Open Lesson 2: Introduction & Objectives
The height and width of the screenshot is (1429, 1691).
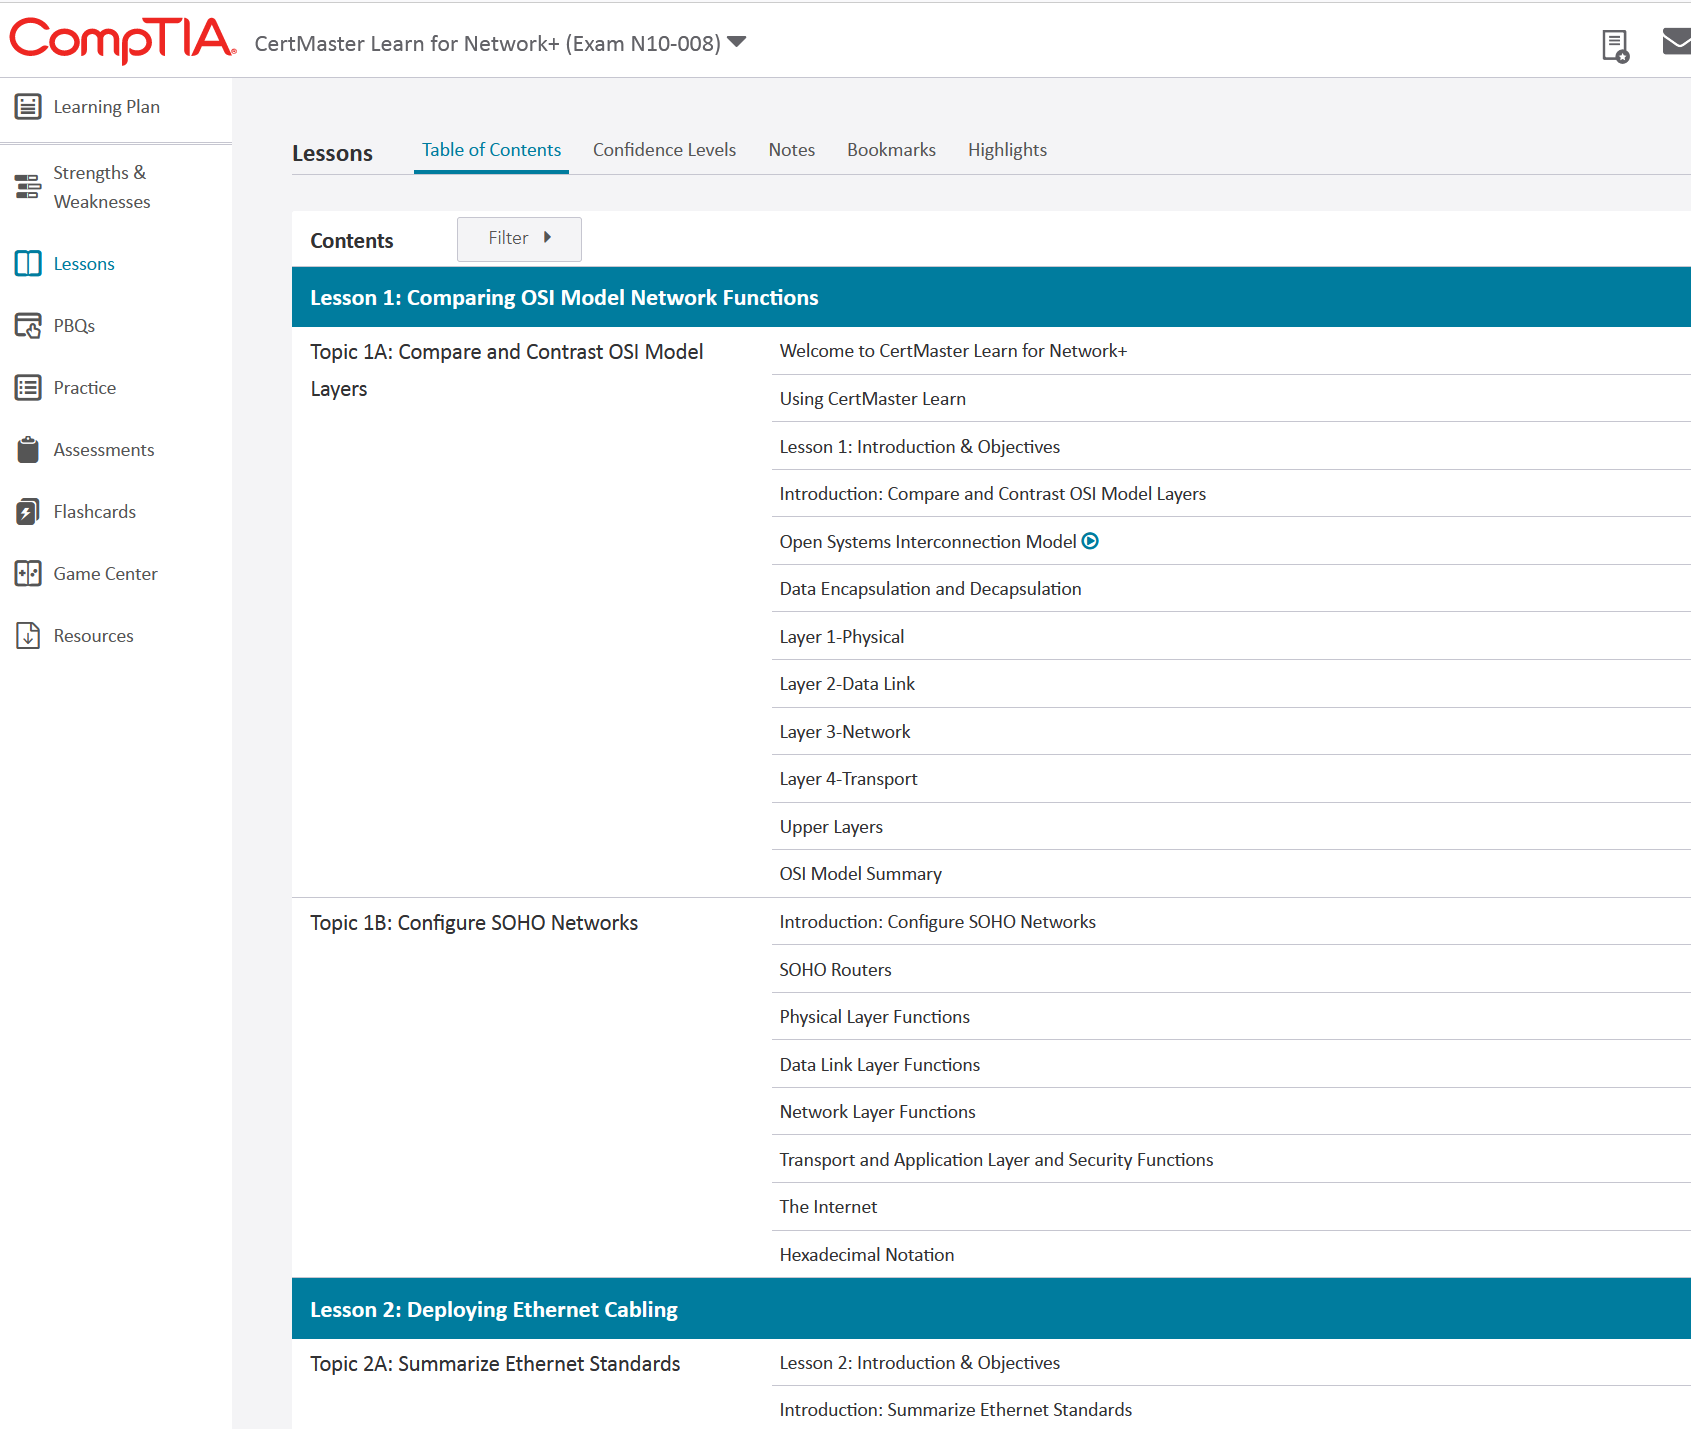click(919, 1363)
